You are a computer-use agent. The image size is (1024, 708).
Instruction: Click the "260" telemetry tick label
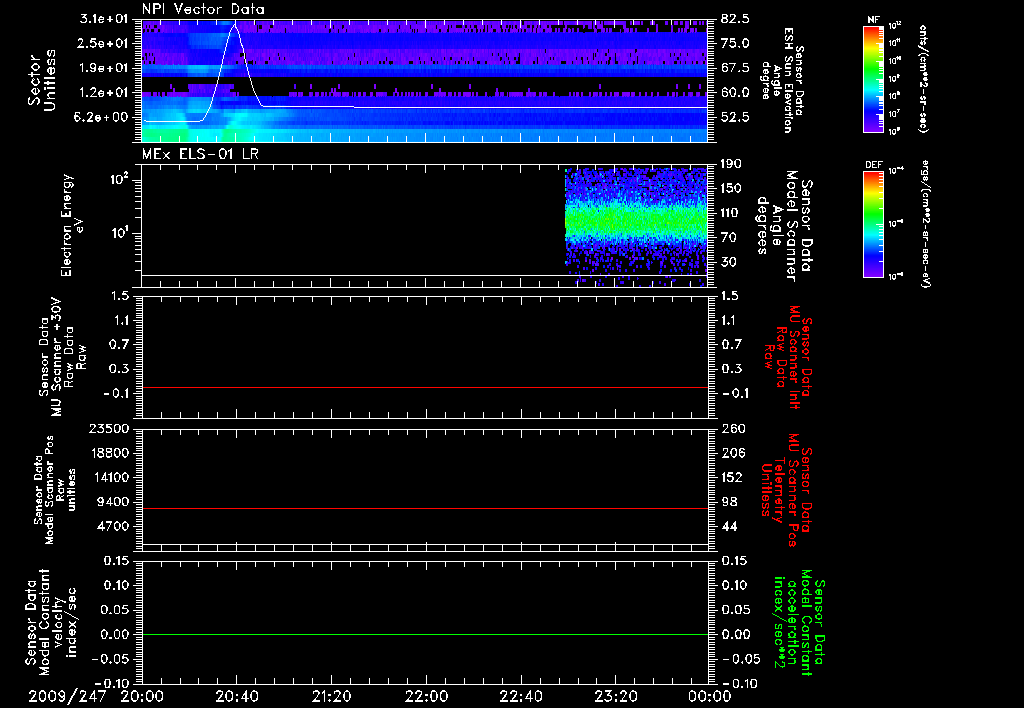pos(731,429)
